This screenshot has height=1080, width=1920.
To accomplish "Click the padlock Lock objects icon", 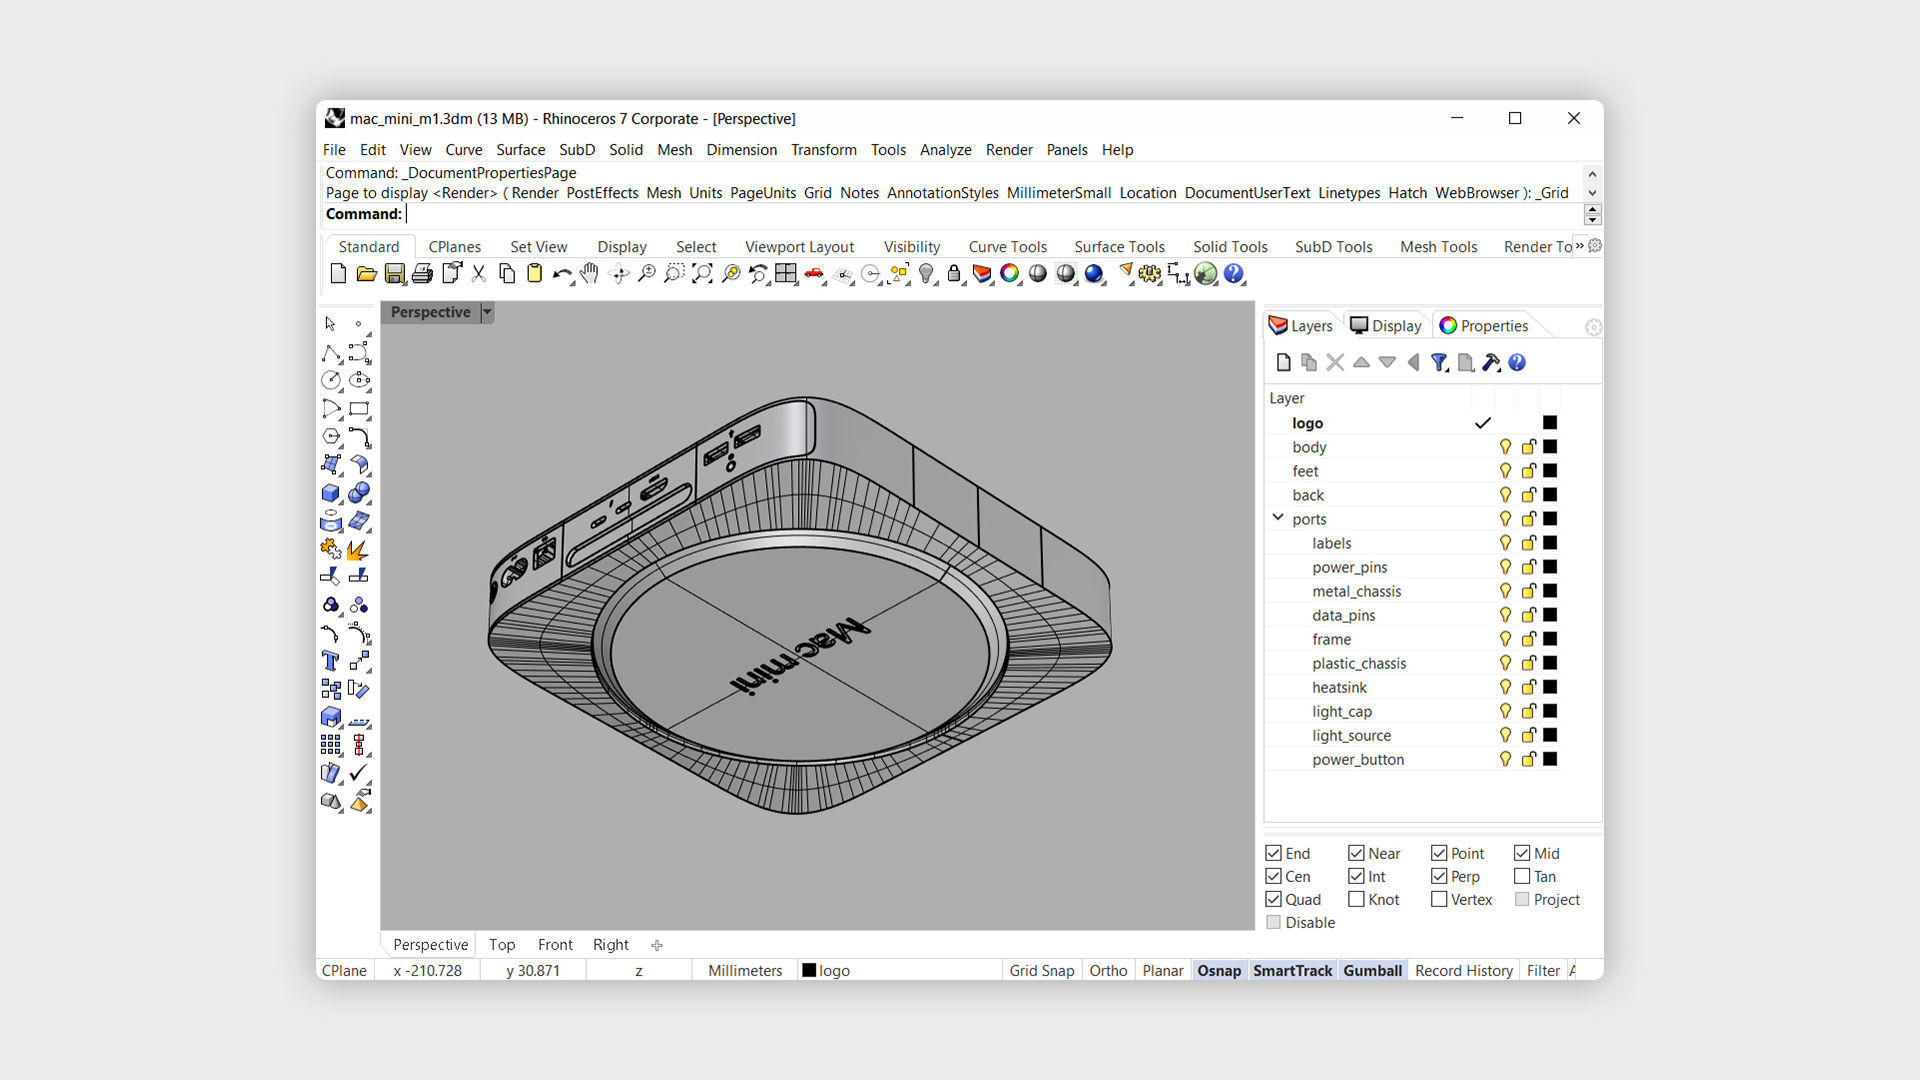I will [x=954, y=274].
